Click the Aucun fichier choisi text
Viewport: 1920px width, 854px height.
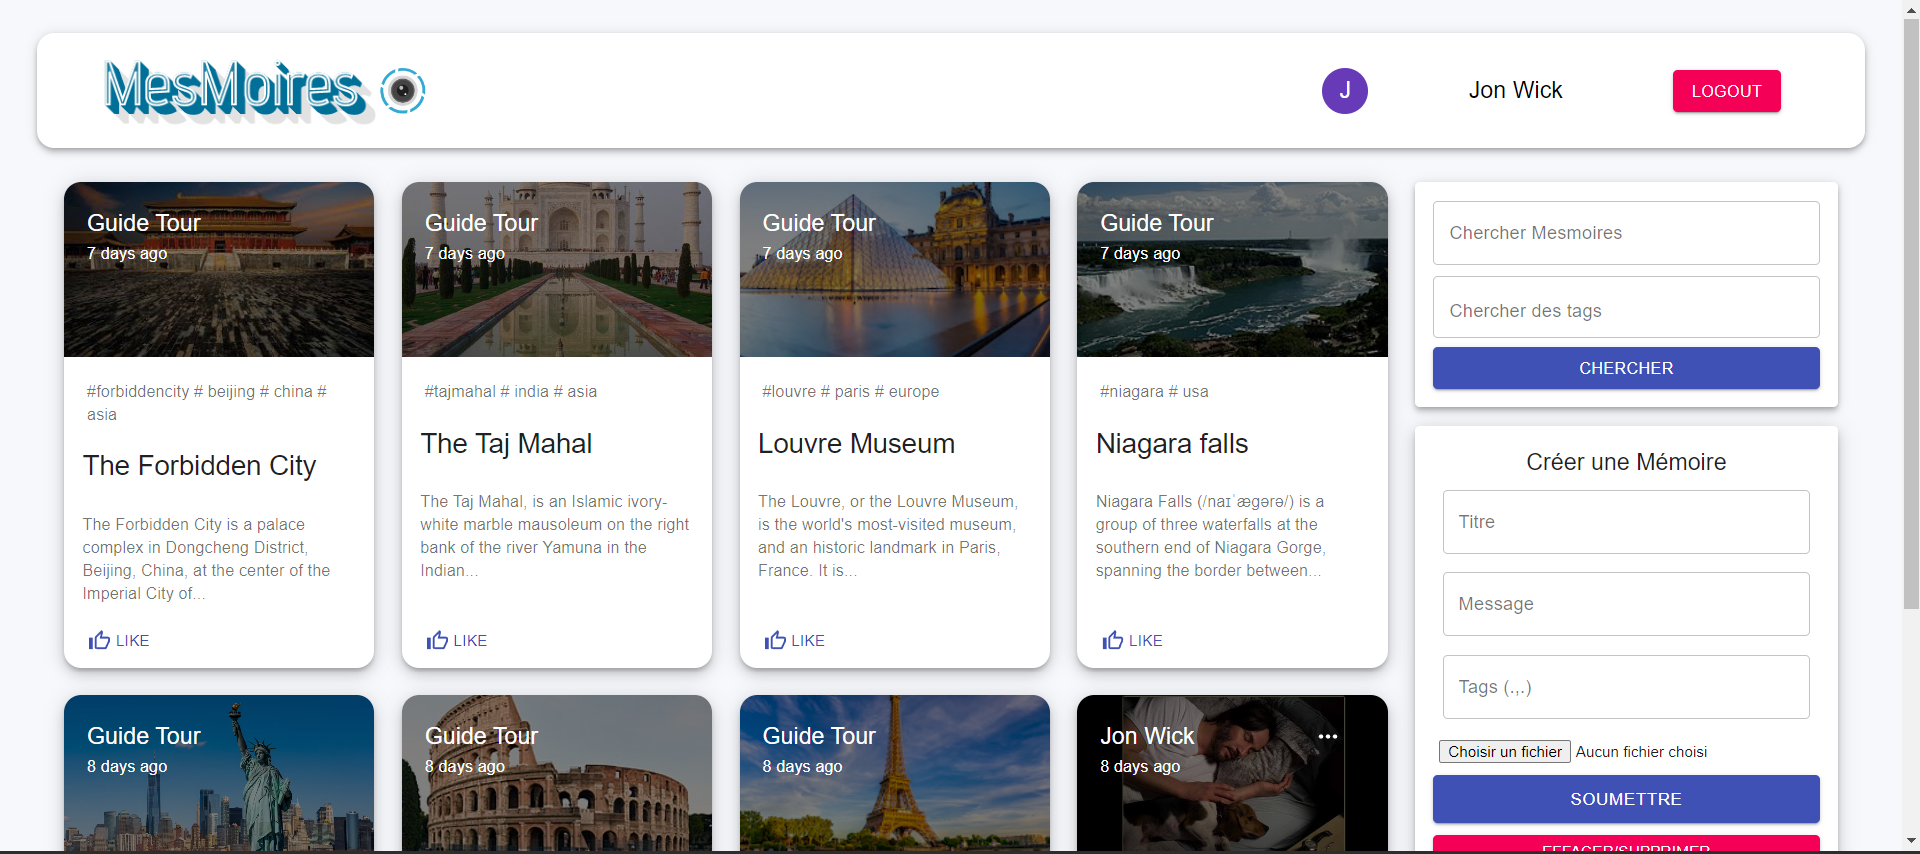(x=1642, y=752)
